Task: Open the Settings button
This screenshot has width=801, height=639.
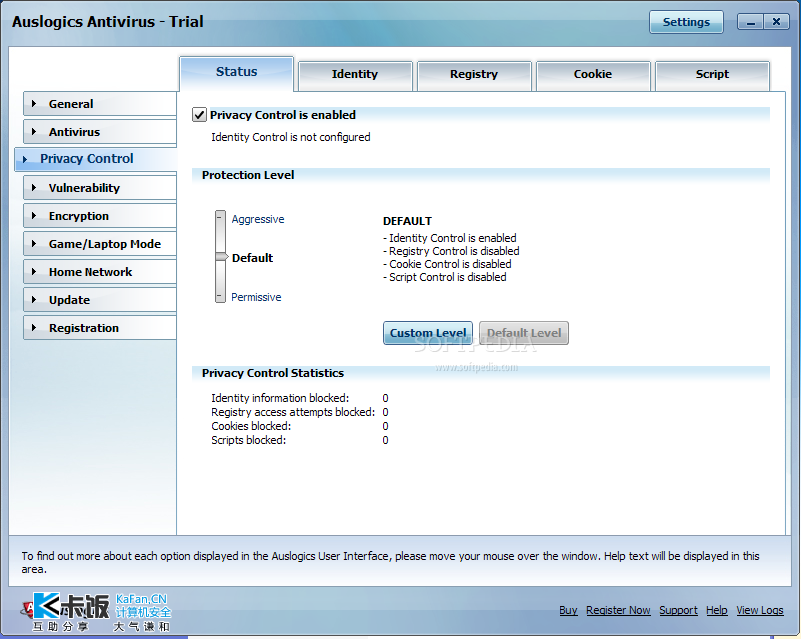Action: click(686, 22)
